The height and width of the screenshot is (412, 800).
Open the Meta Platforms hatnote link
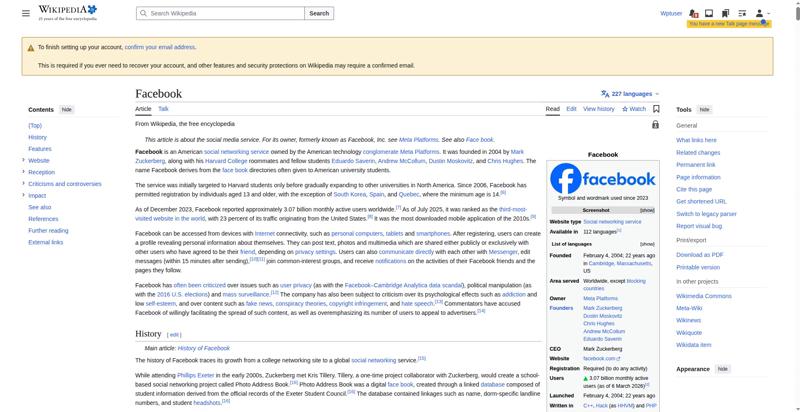pyautogui.click(x=418, y=140)
